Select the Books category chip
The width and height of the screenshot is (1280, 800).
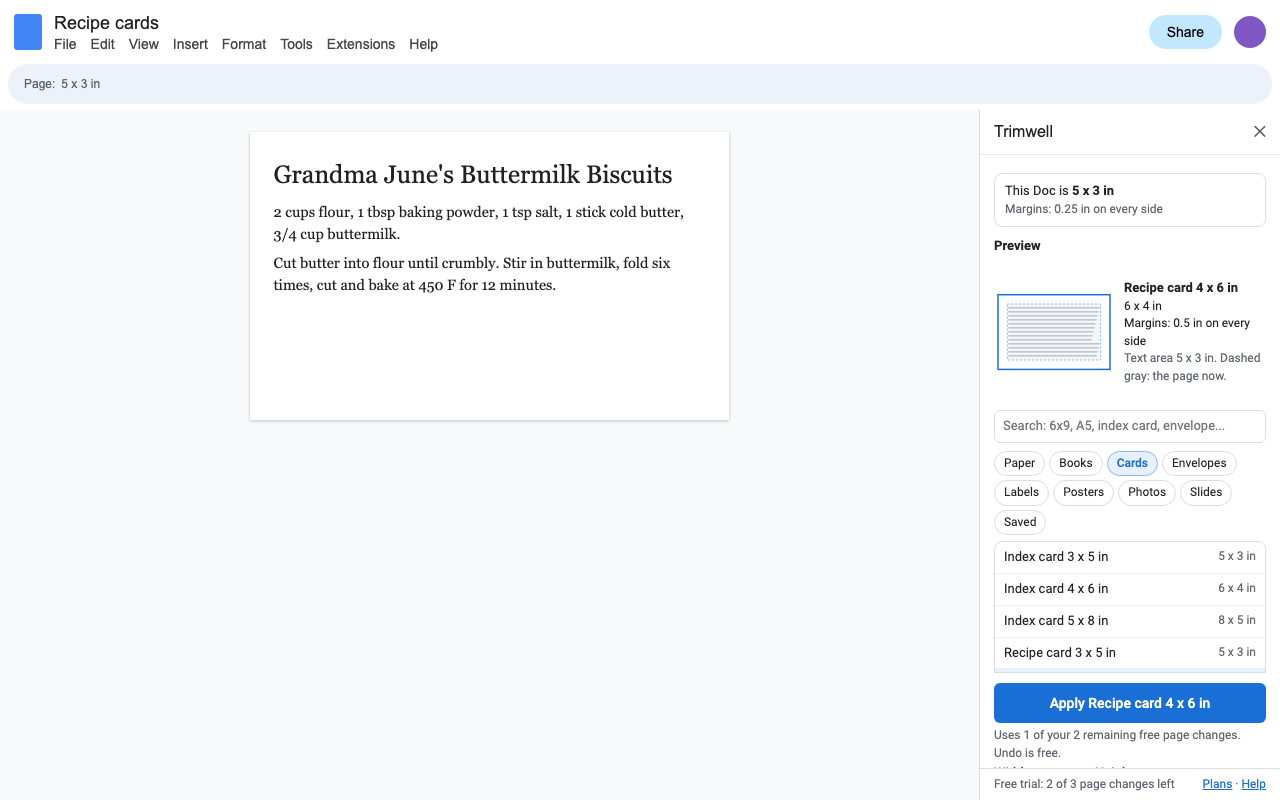(x=1076, y=463)
